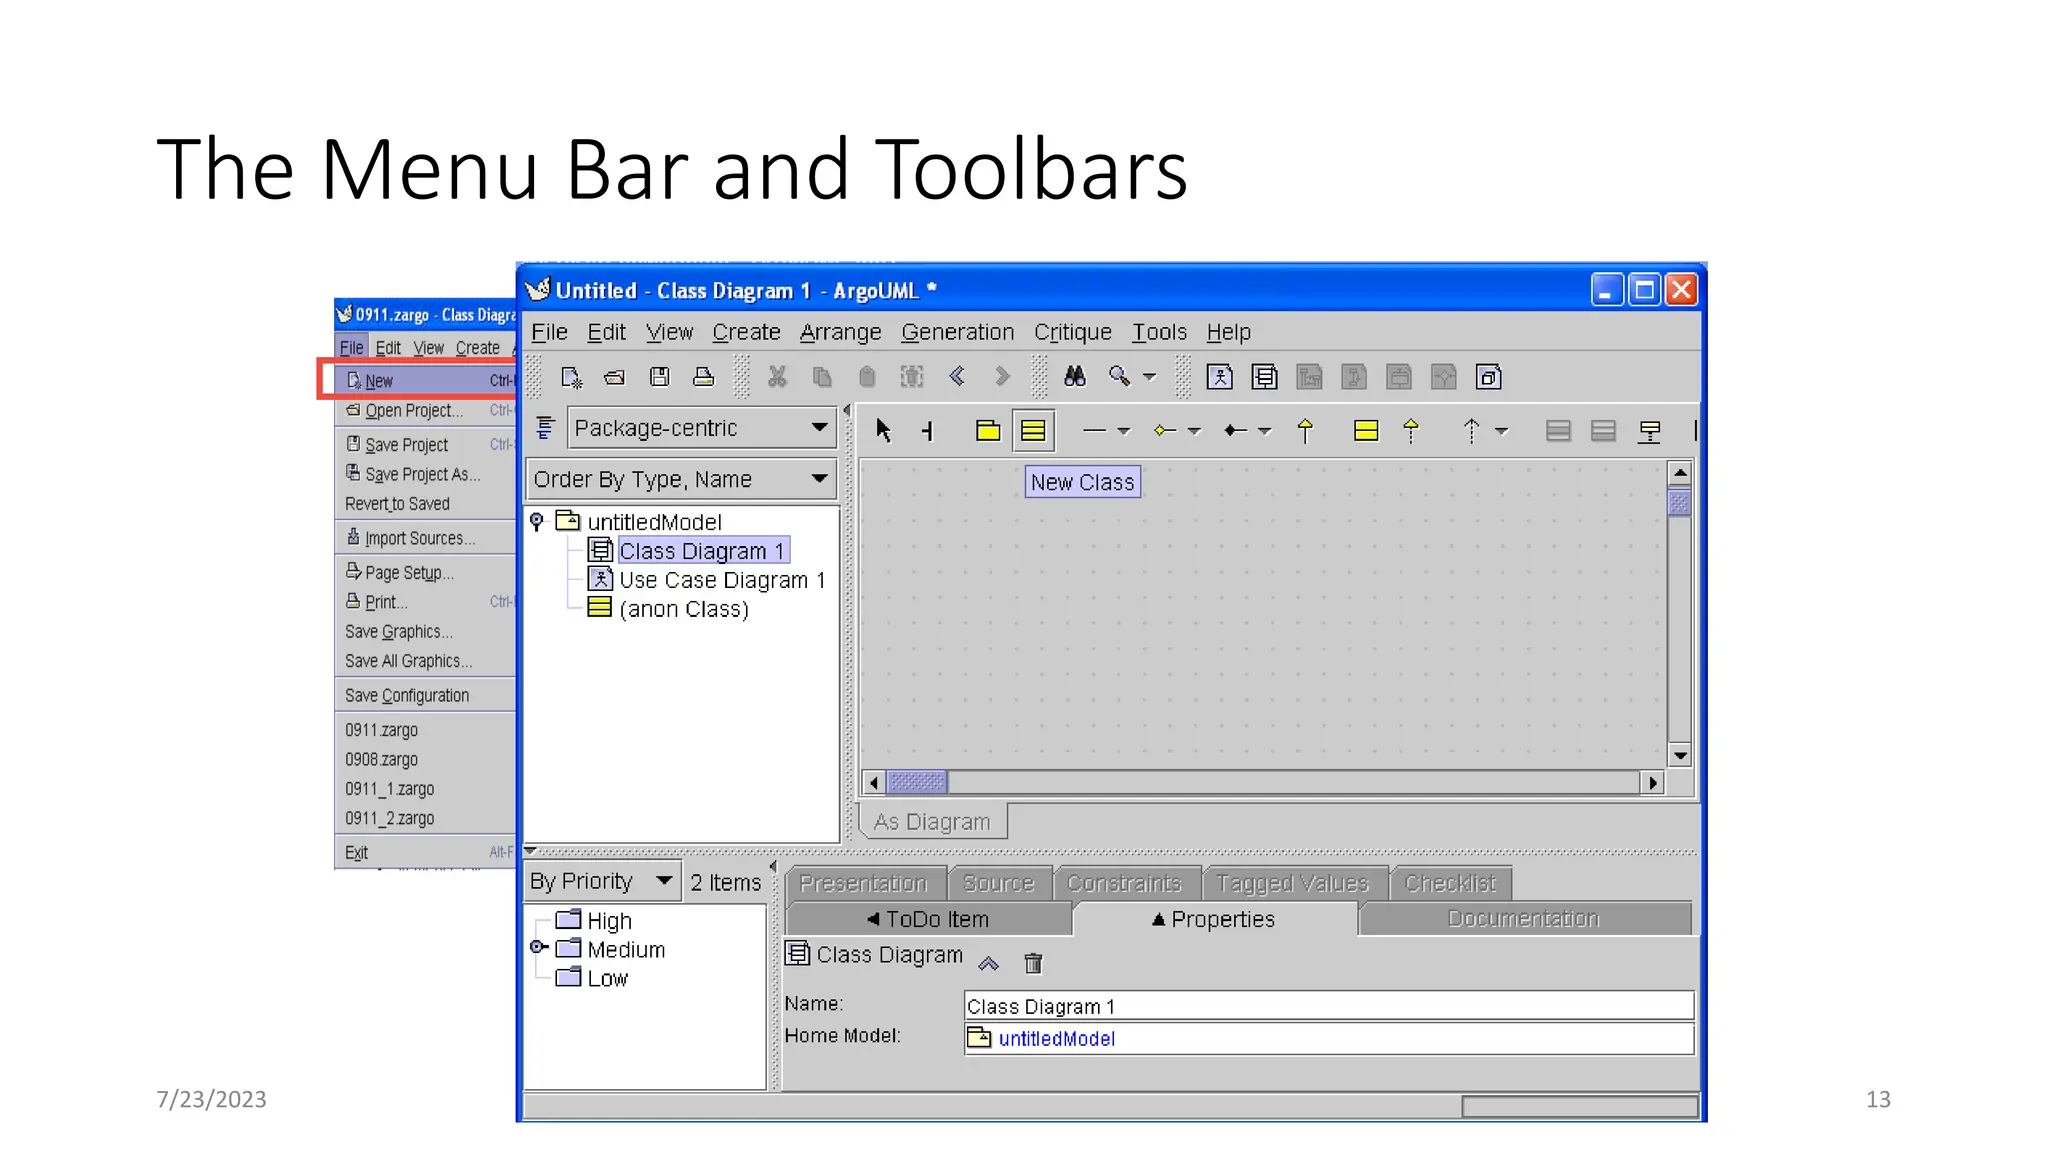The width and height of the screenshot is (2048, 1152).
Task: Open the Aggregation tool dropdown arrow
Action: coord(1193,431)
